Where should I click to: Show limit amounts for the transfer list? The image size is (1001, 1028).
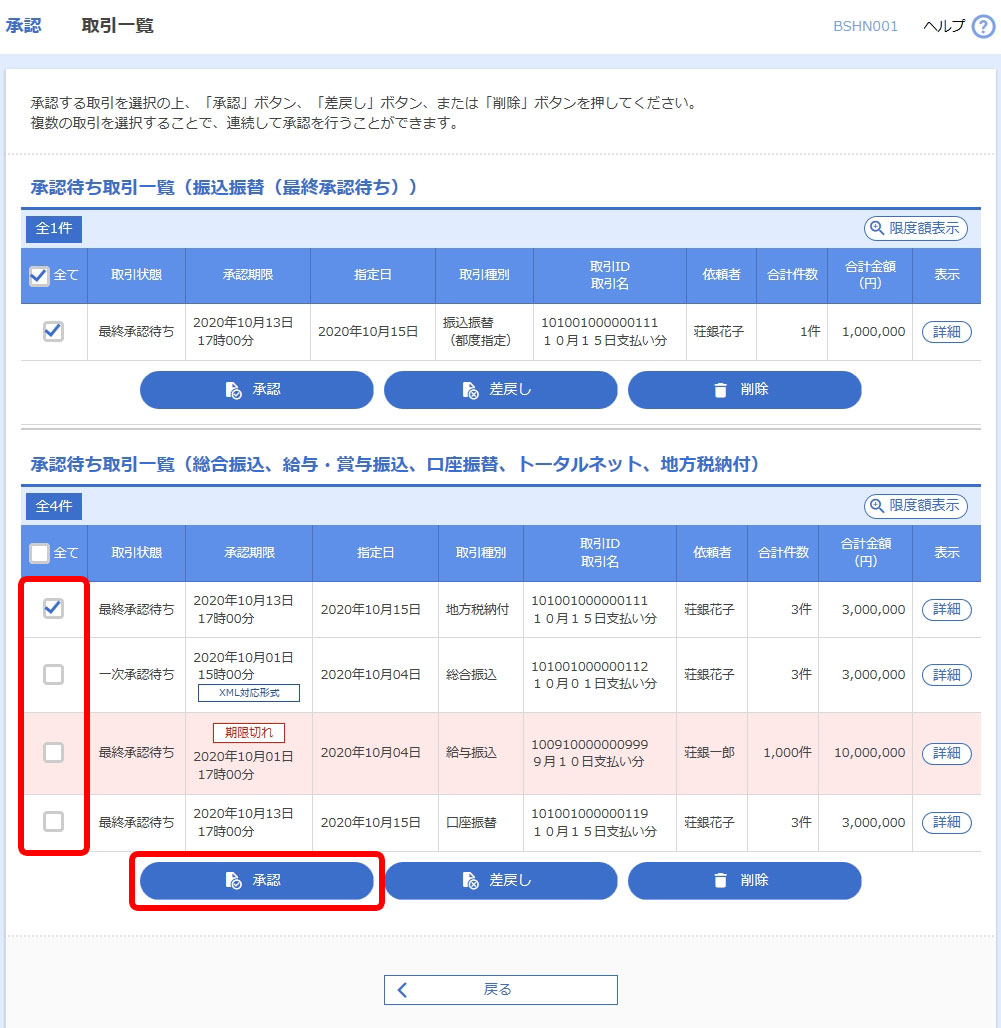click(x=915, y=229)
